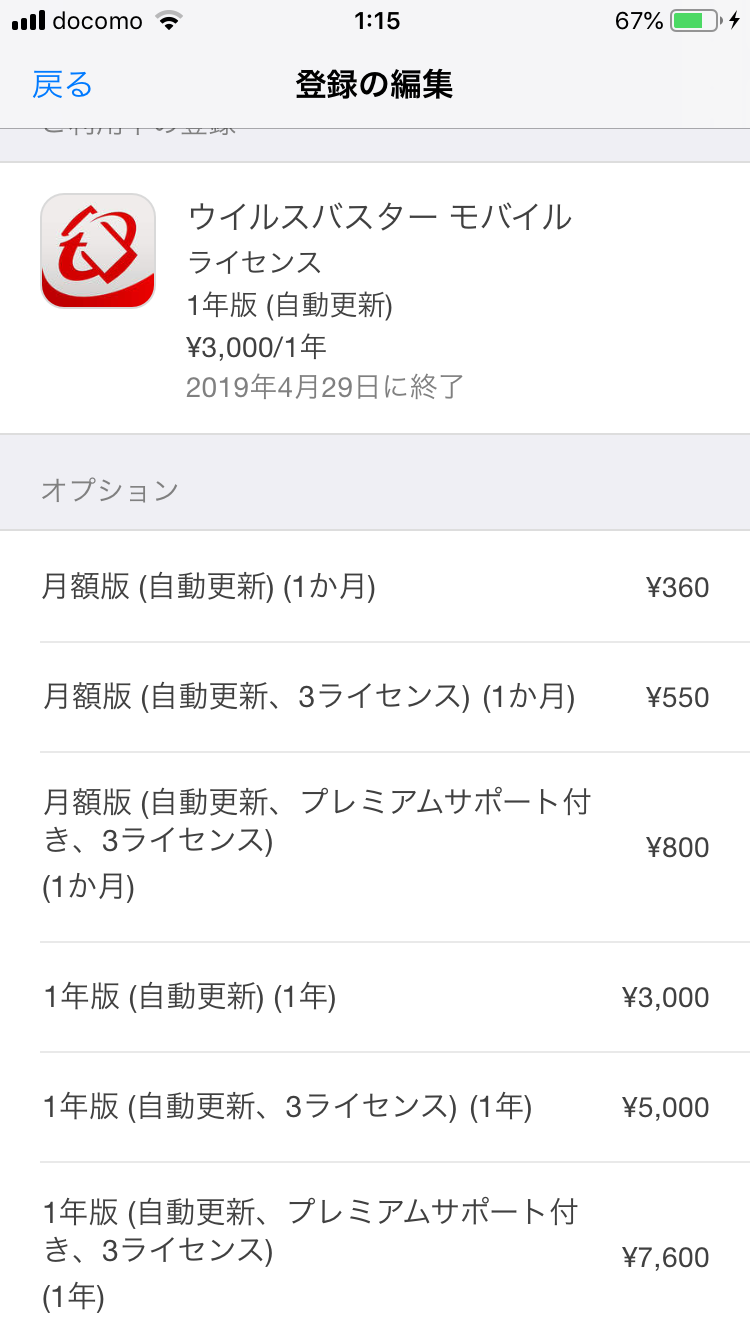Select monthly premium support plan ¥800
The width and height of the screenshot is (750, 1334).
[x=375, y=846]
